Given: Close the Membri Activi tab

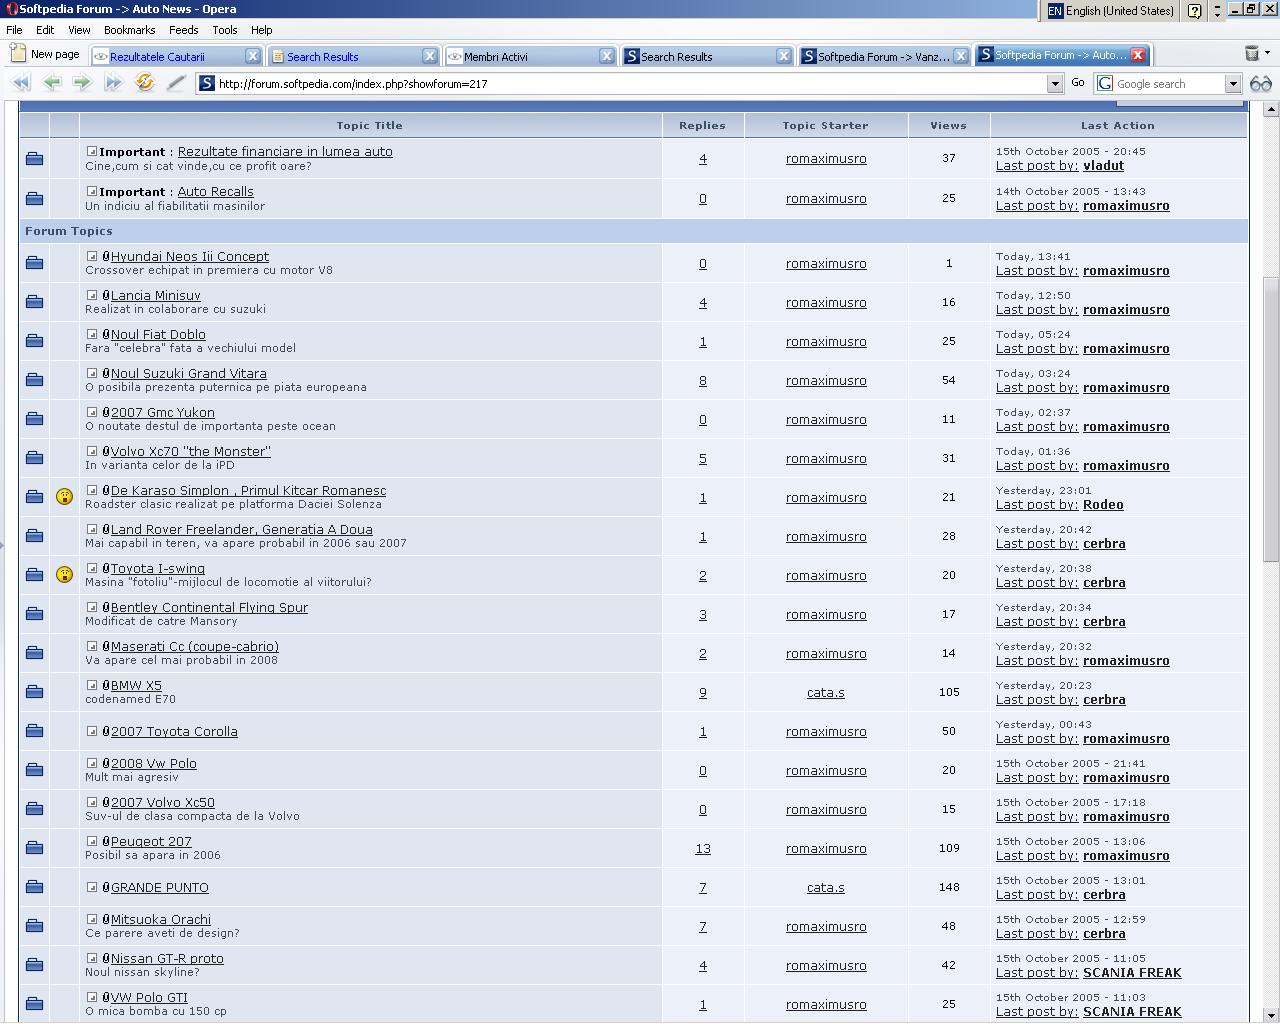Looking at the screenshot, I should (x=607, y=56).
